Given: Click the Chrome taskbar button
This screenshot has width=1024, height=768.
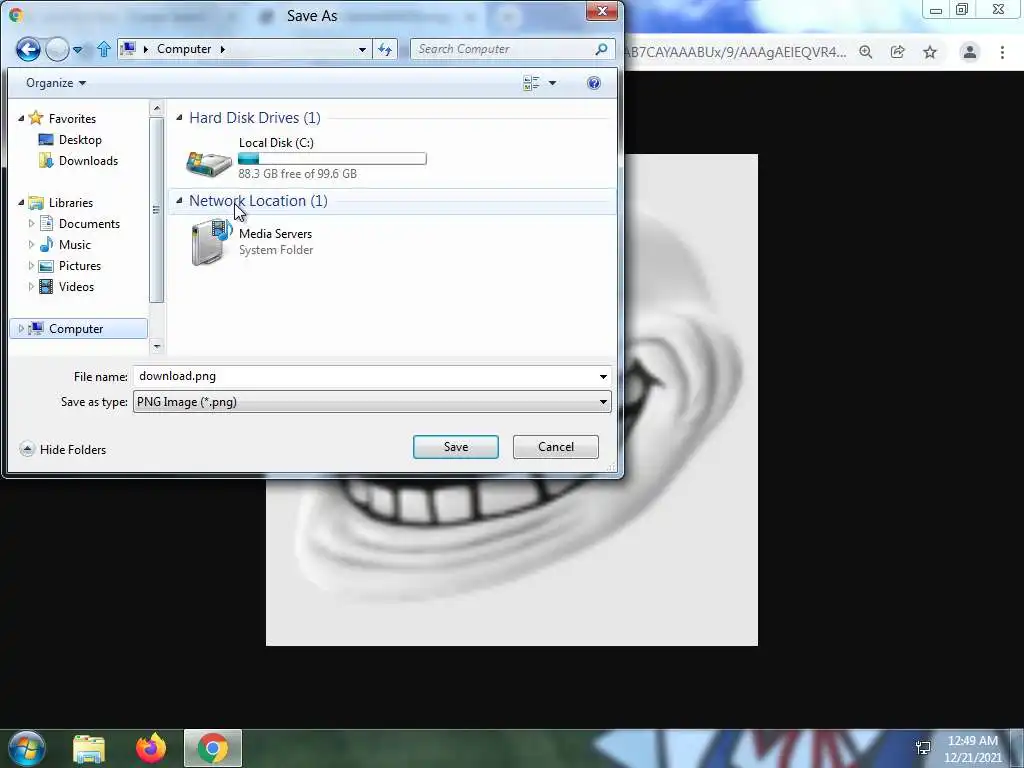Looking at the screenshot, I should [213, 748].
